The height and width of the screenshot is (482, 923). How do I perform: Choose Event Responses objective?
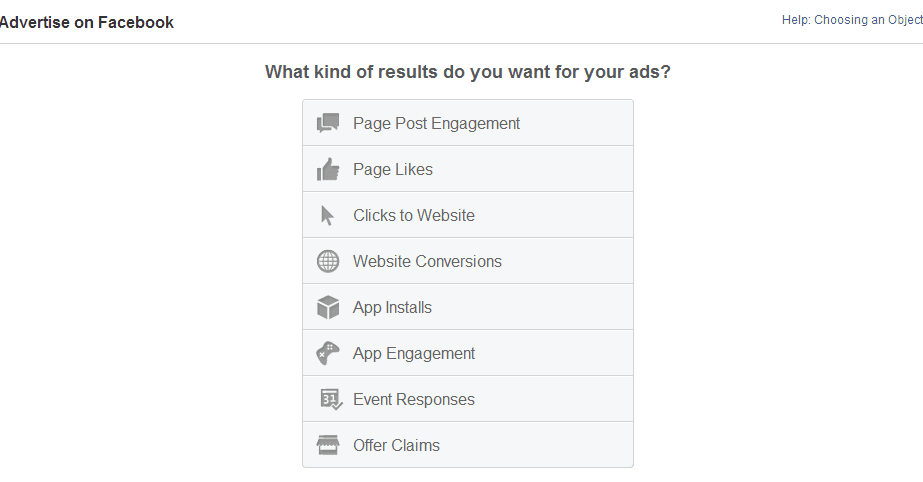click(468, 399)
